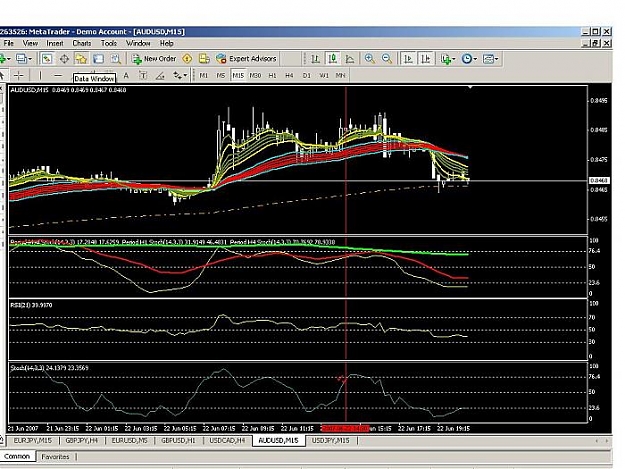Click the Data Window crosshair icon
This screenshot has width=625, height=469.
pos(64,59)
